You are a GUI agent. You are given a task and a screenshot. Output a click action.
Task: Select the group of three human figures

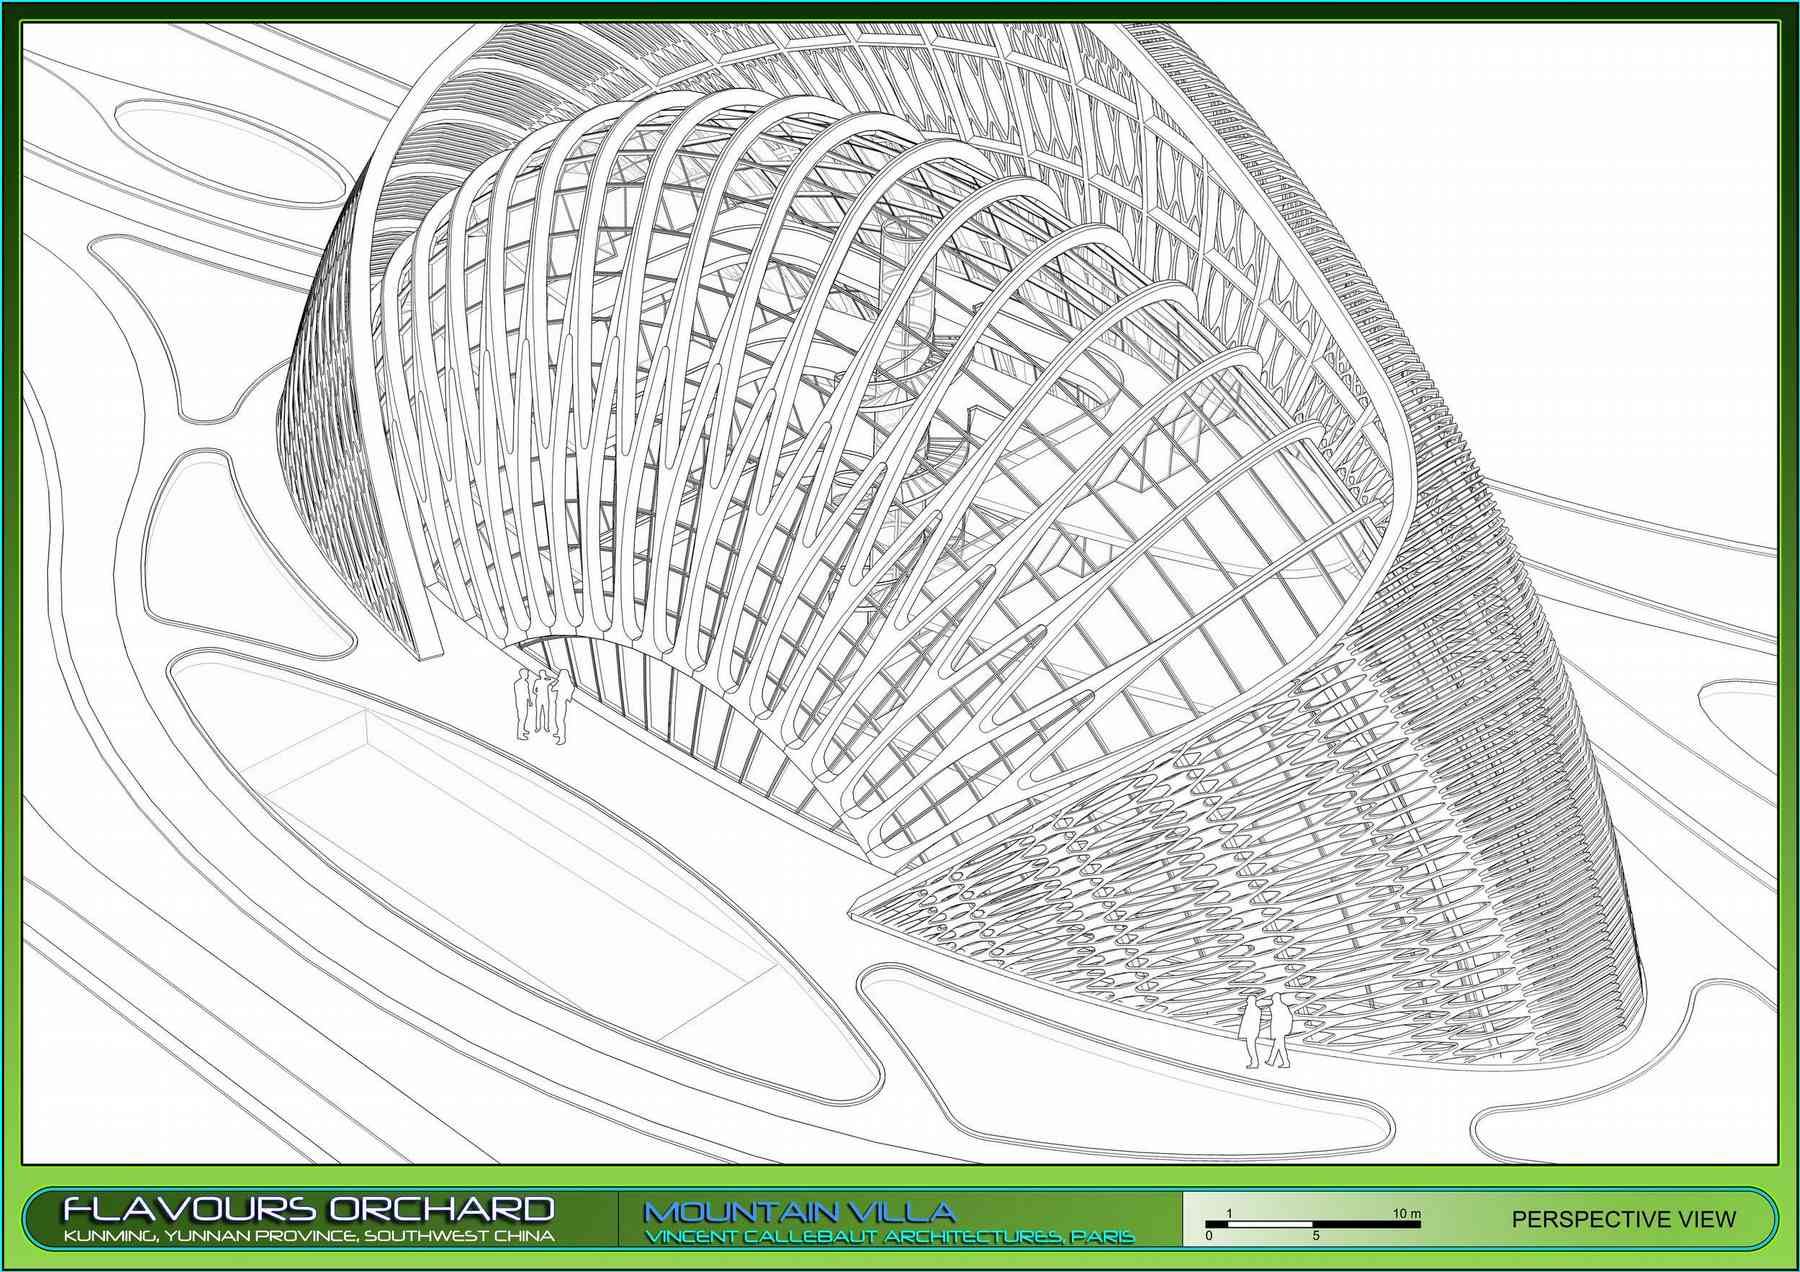point(541,703)
